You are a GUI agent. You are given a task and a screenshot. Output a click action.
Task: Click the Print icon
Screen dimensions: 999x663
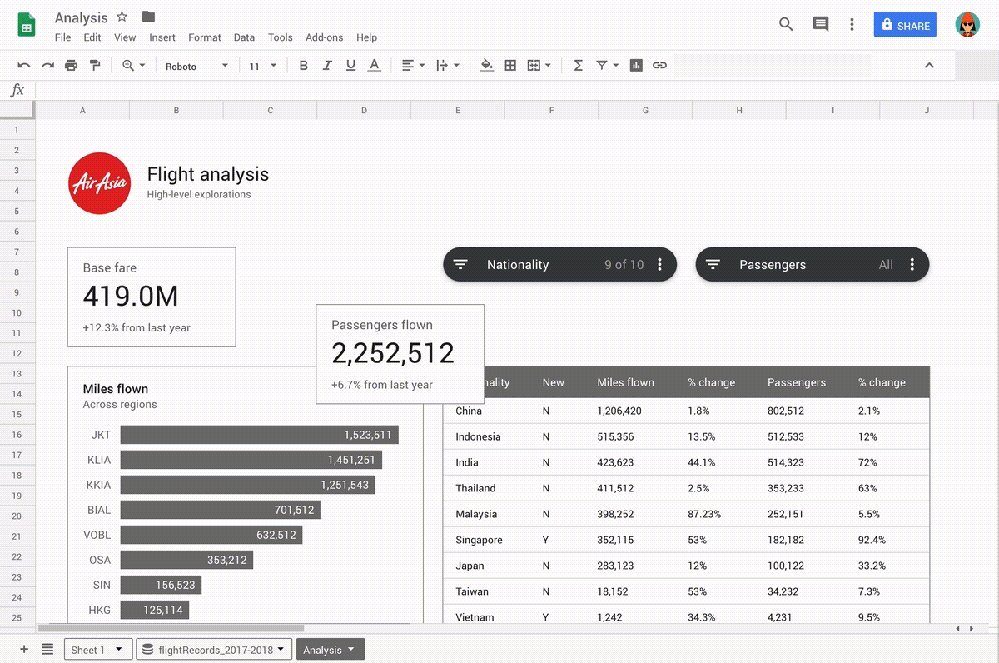coord(70,64)
